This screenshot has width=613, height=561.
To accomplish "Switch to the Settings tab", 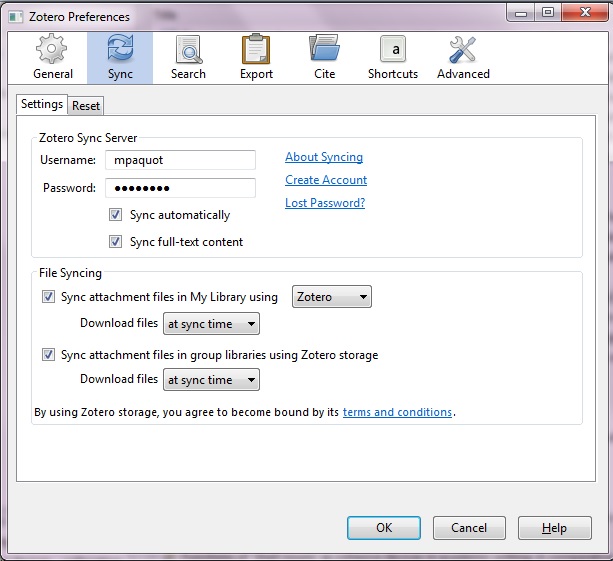I will pyautogui.click(x=42, y=104).
